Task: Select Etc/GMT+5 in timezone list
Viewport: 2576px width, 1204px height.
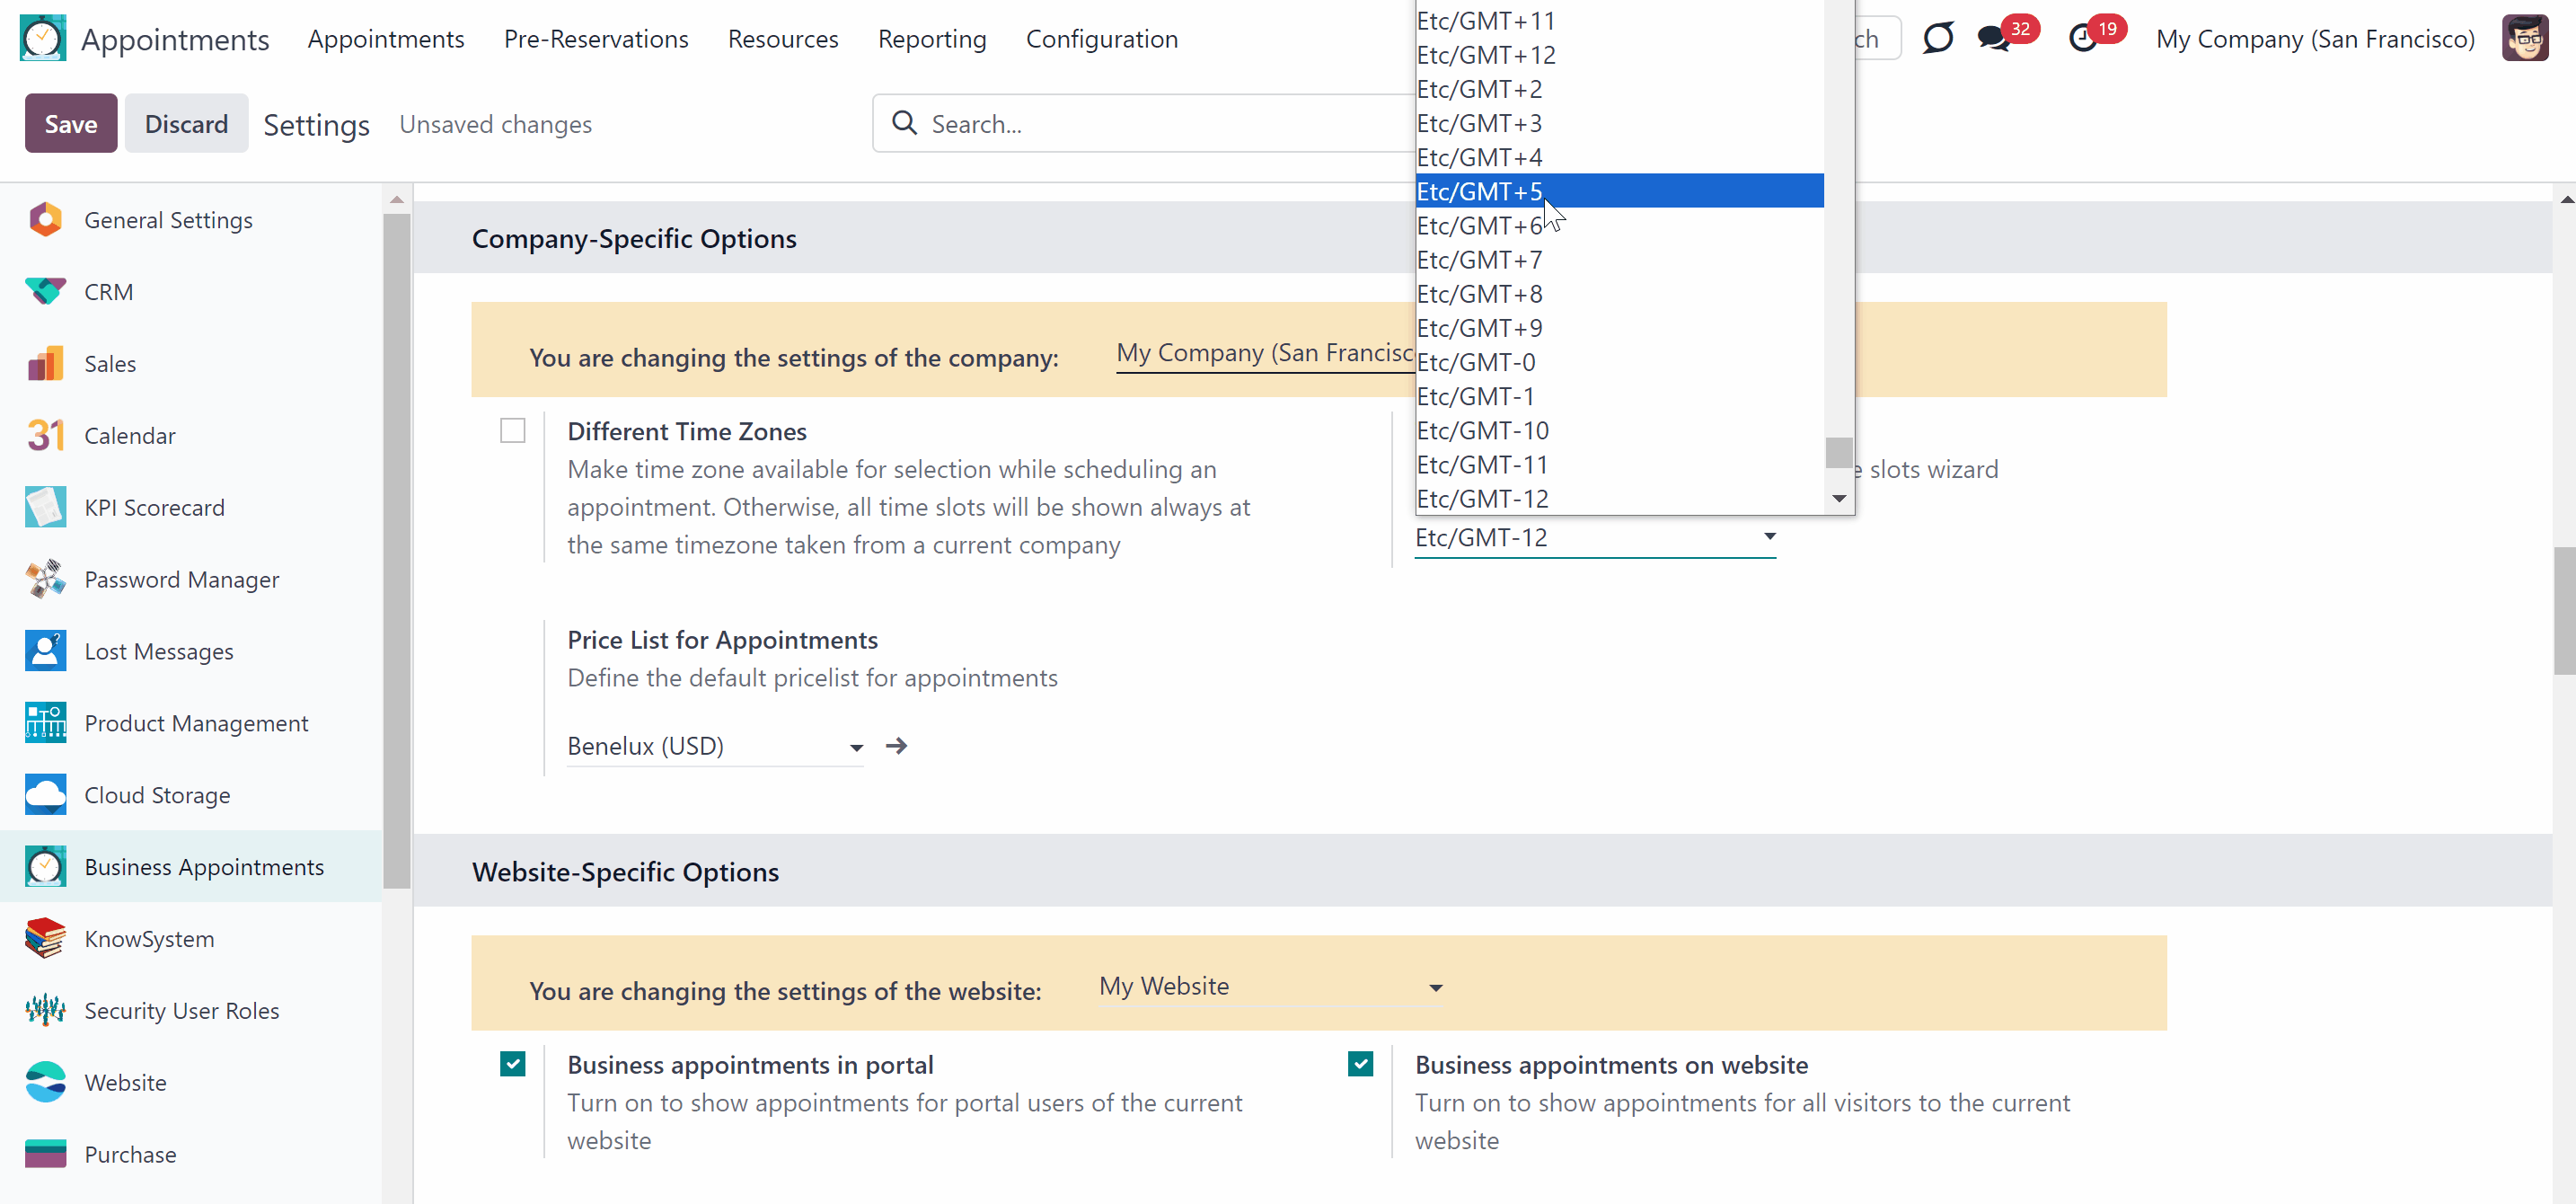Action: tap(1619, 191)
